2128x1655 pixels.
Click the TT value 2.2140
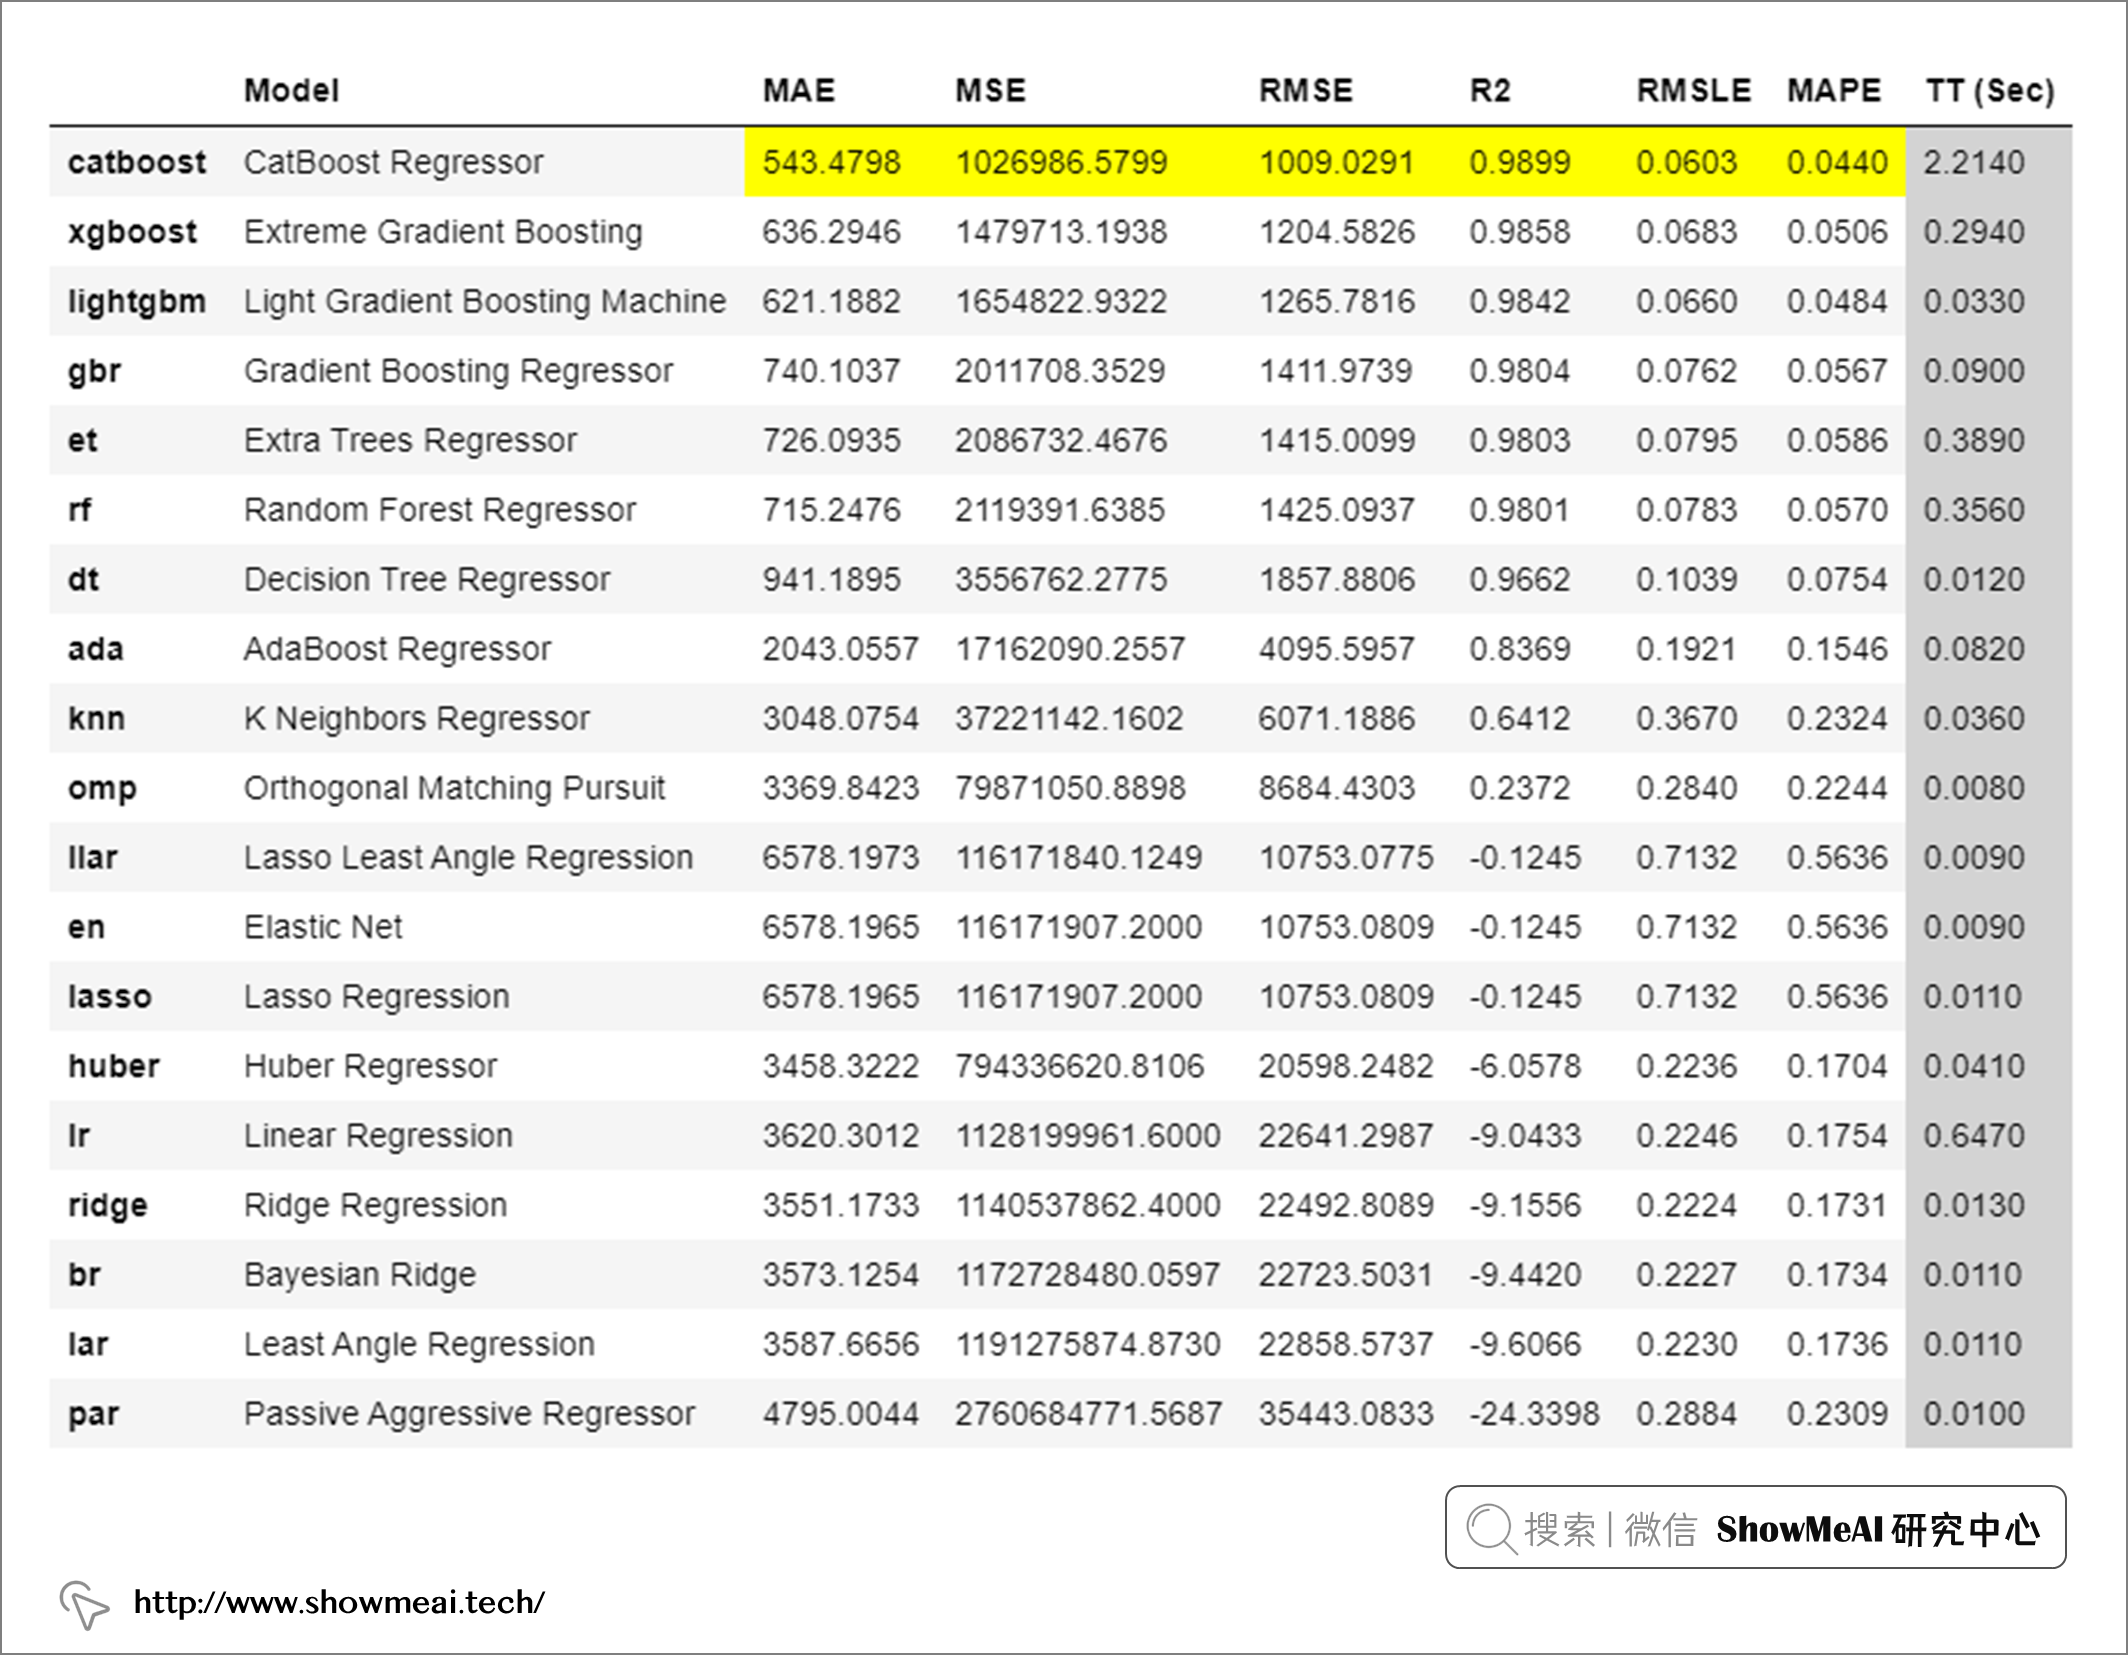click(1974, 162)
